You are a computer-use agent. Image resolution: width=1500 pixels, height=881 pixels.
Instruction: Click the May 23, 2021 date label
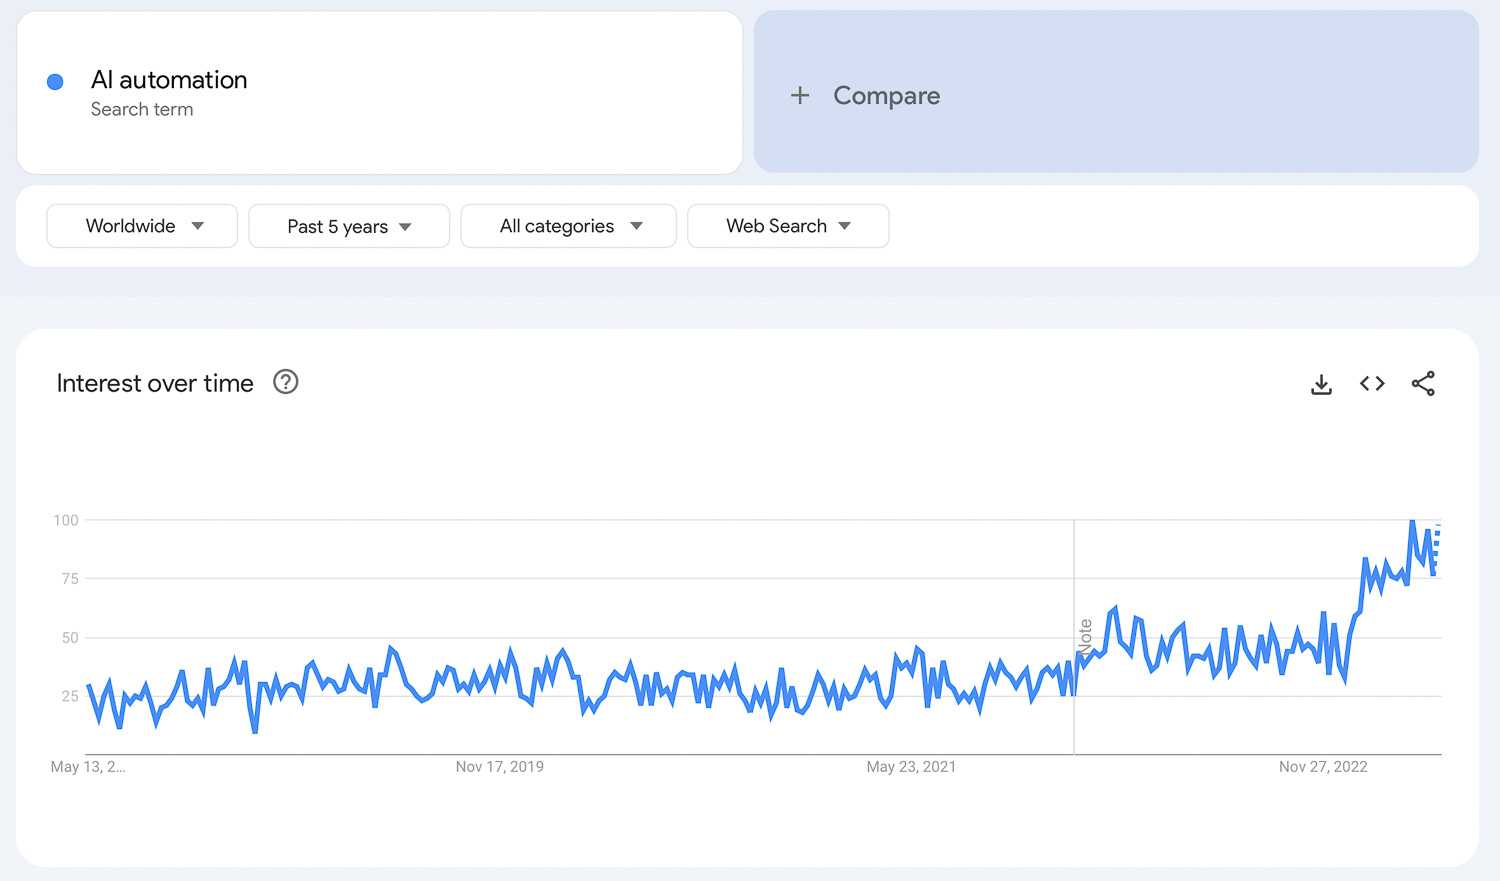tap(911, 766)
